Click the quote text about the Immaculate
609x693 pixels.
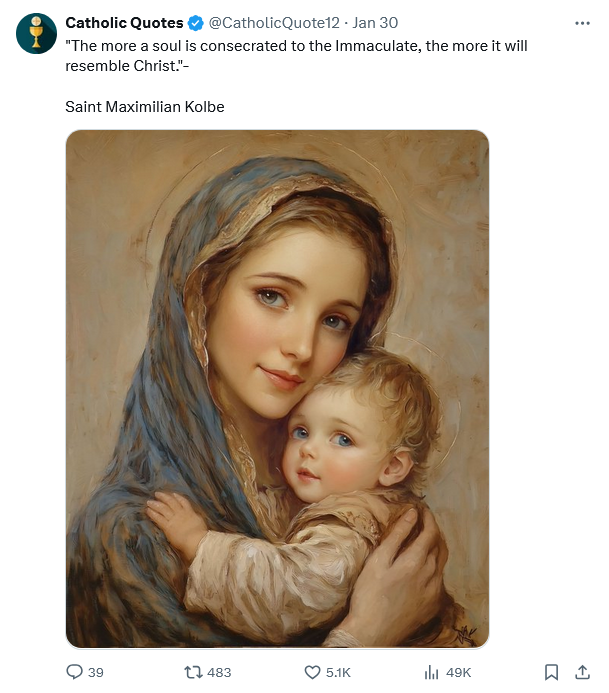296,55
